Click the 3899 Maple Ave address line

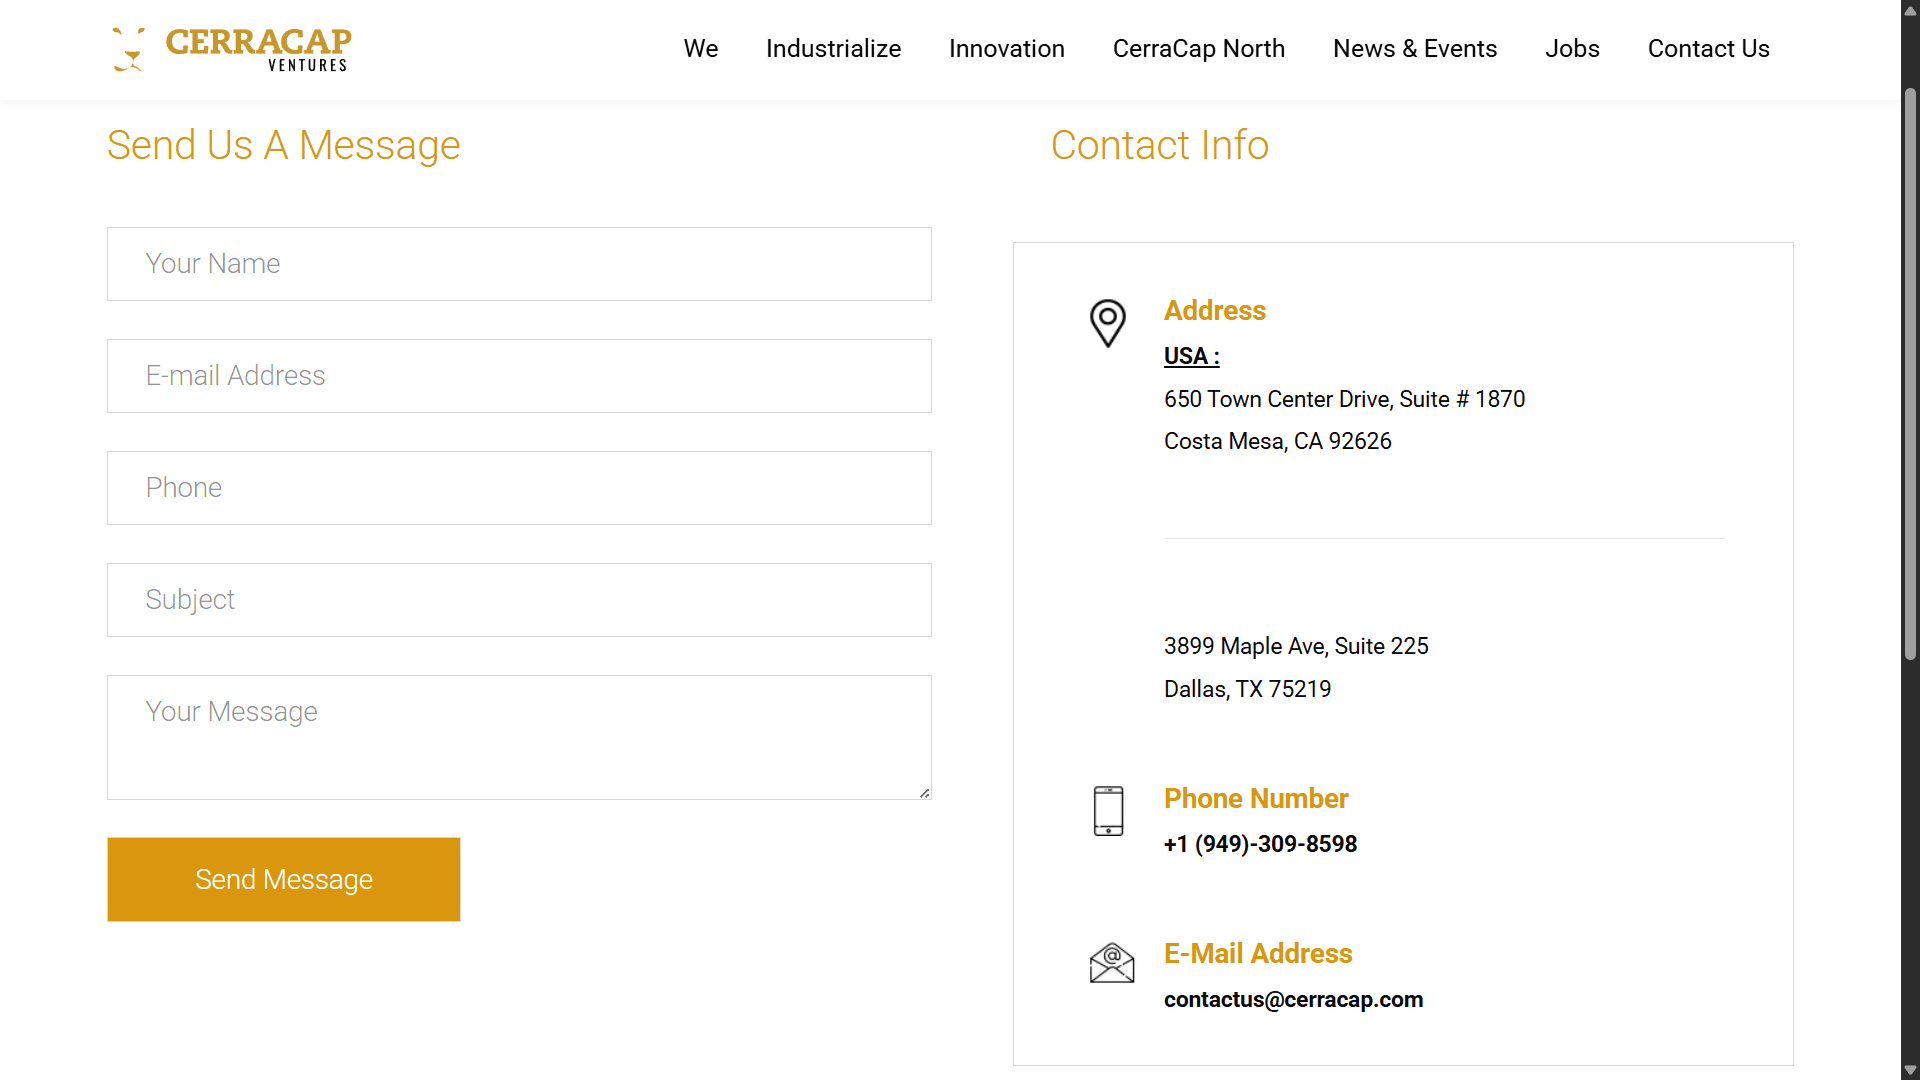[x=1296, y=646]
